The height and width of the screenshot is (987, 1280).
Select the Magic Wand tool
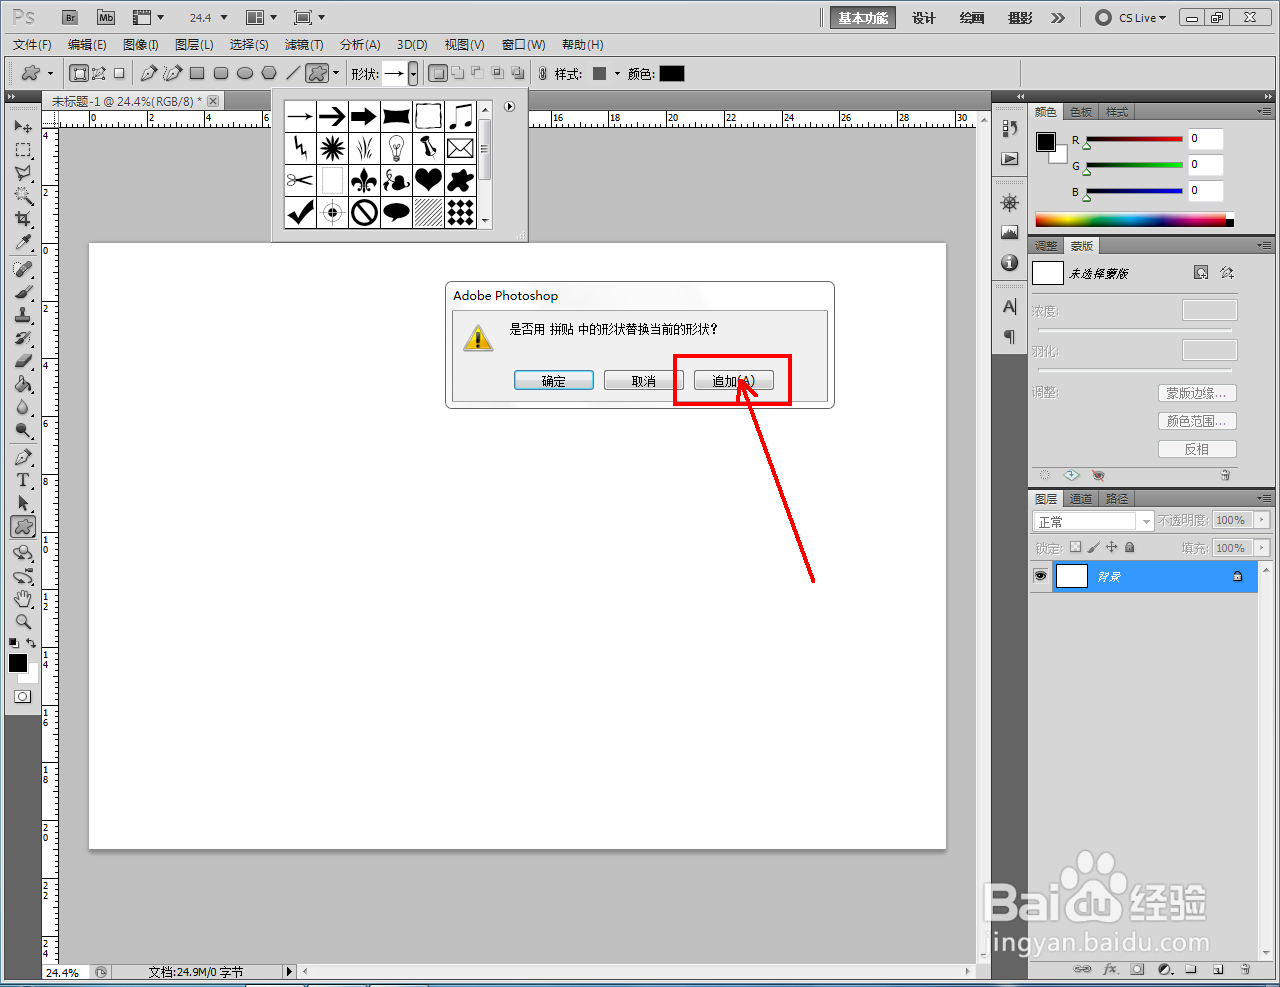point(23,196)
